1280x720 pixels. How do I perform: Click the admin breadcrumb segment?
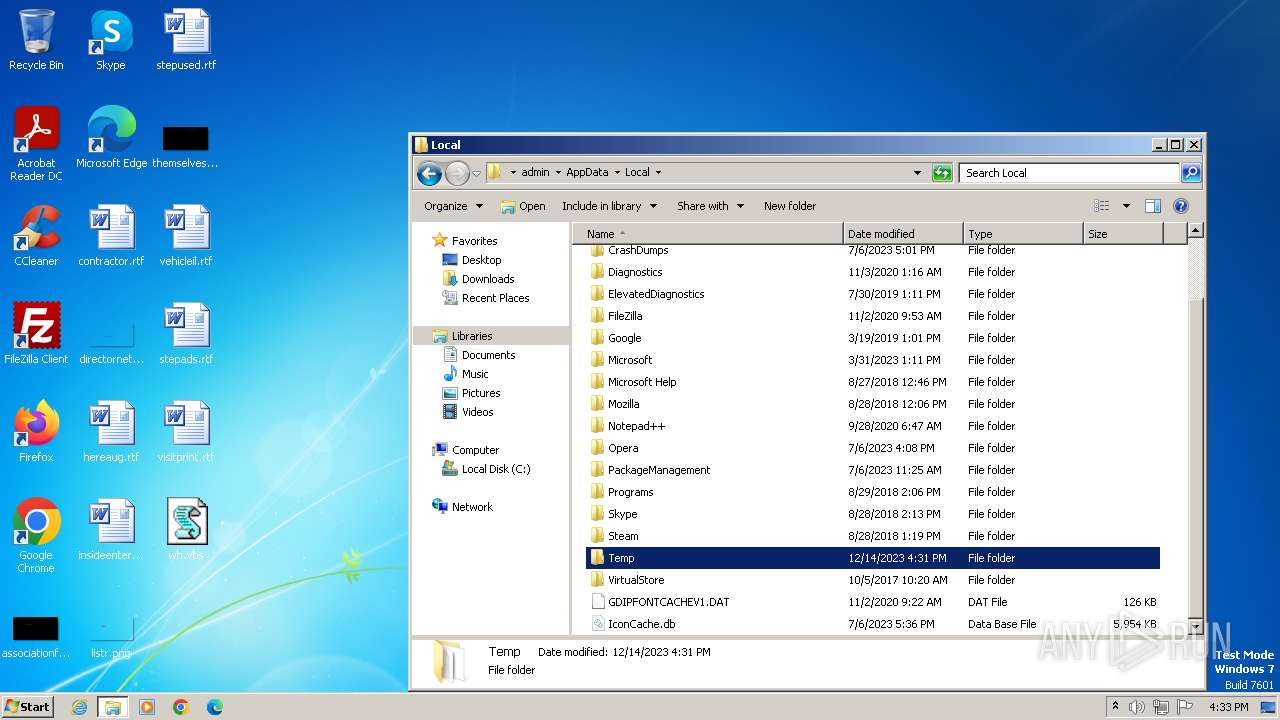pyautogui.click(x=535, y=173)
